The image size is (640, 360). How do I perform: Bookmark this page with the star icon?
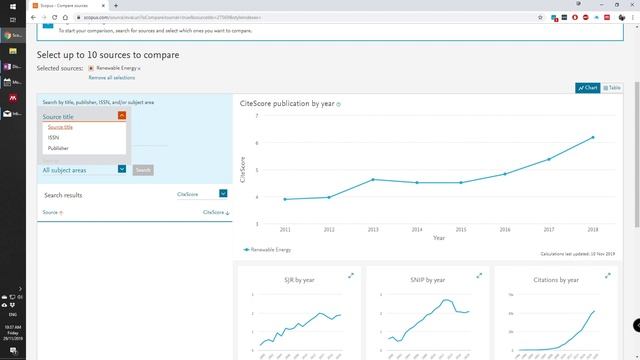(x=540, y=18)
